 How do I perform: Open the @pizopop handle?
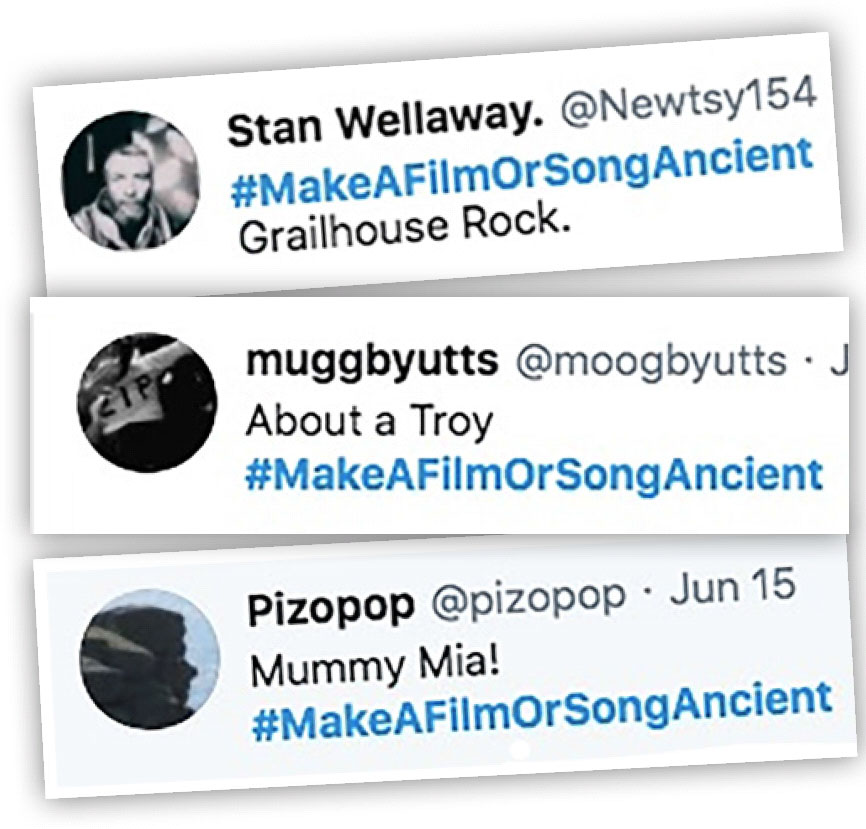[x=529, y=599]
